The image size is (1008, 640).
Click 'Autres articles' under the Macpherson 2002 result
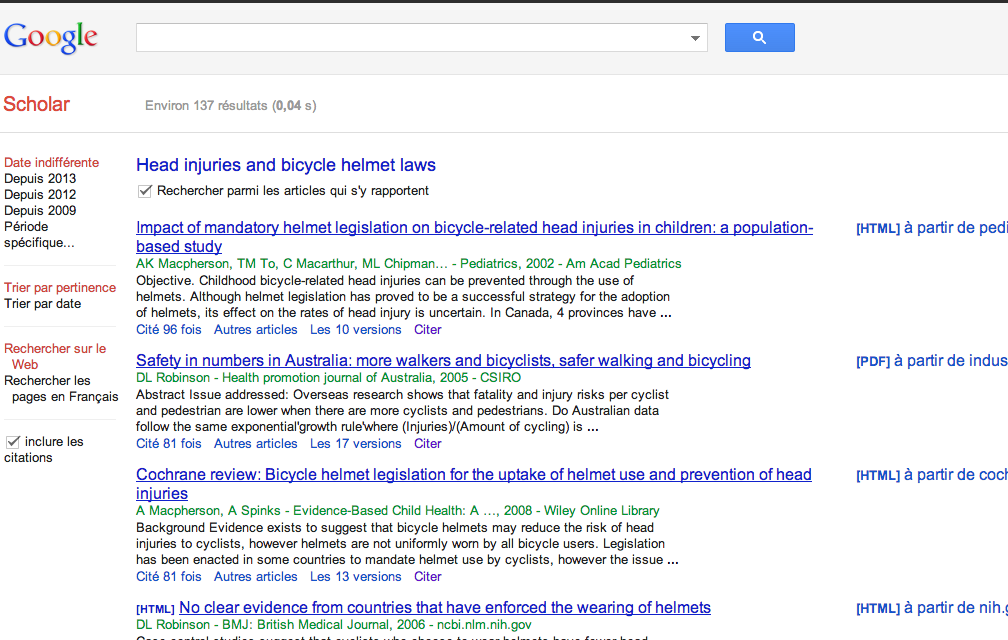click(256, 330)
